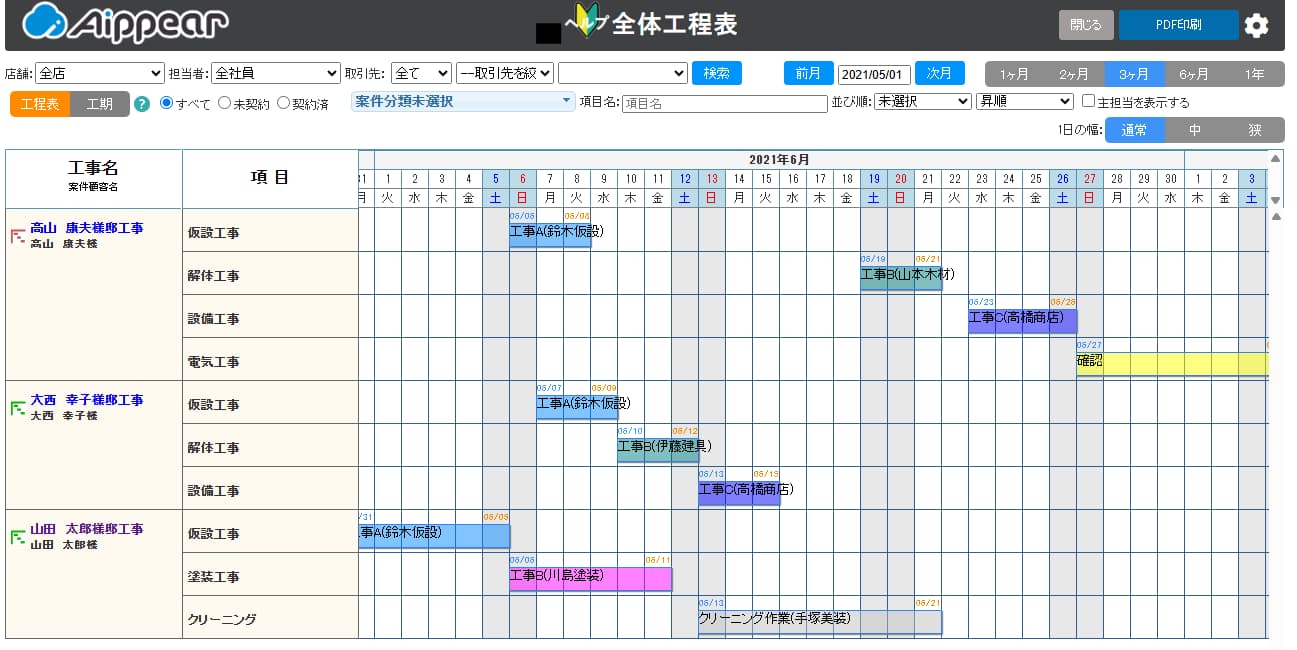The width and height of the screenshot is (1297, 650).
Task: Click the 塗装工事 item cell
Action: [x=270, y=576]
